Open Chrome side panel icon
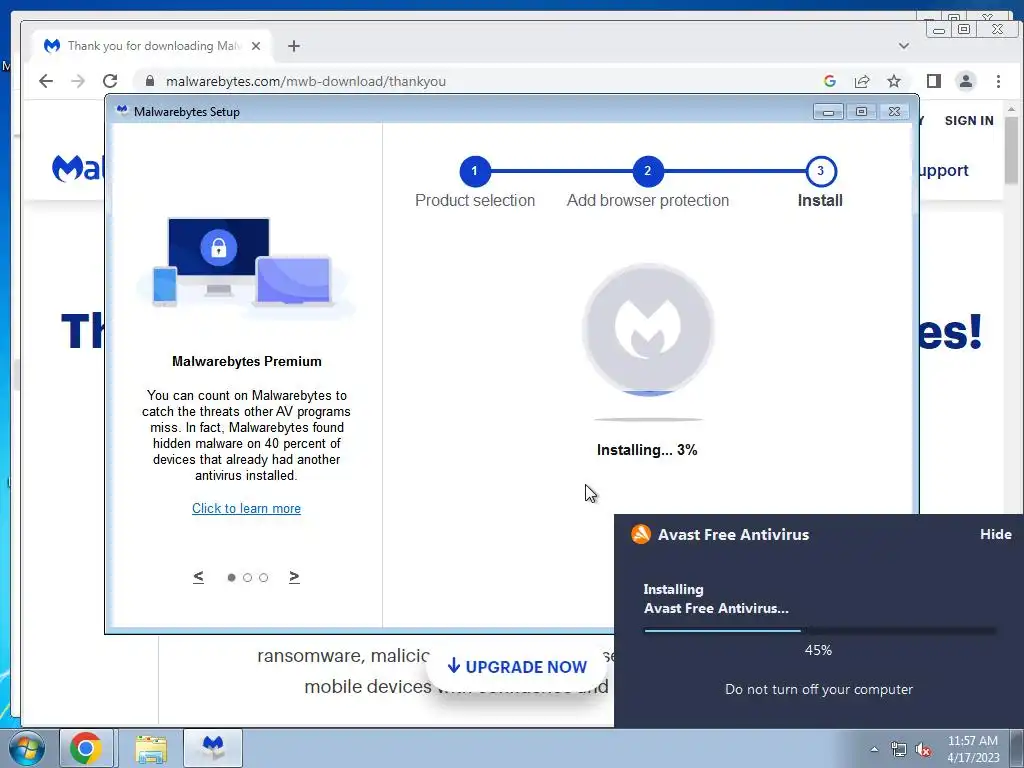 click(934, 81)
